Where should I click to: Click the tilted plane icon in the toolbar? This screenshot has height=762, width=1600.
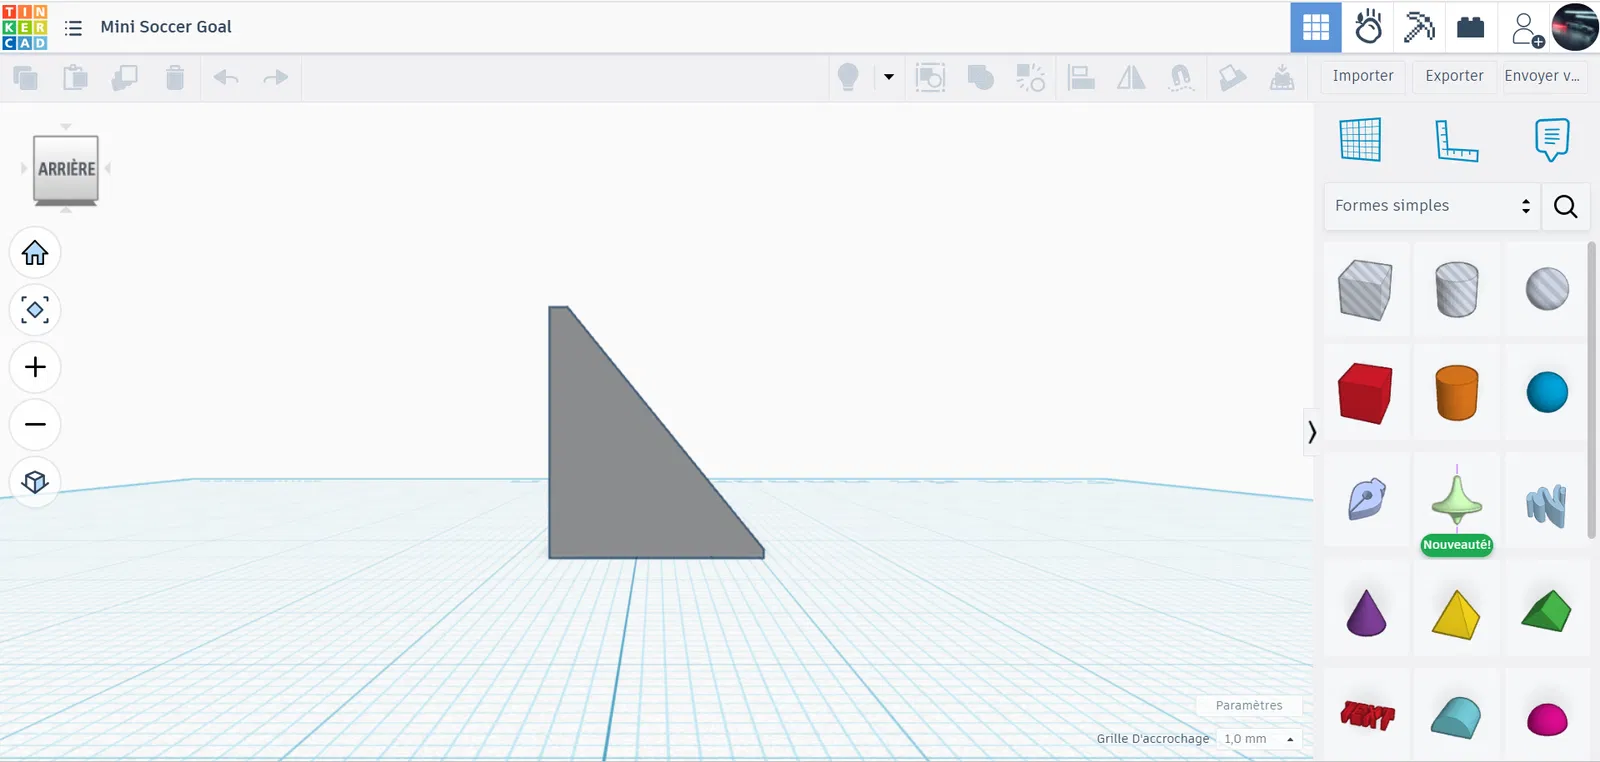(x=1232, y=77)
